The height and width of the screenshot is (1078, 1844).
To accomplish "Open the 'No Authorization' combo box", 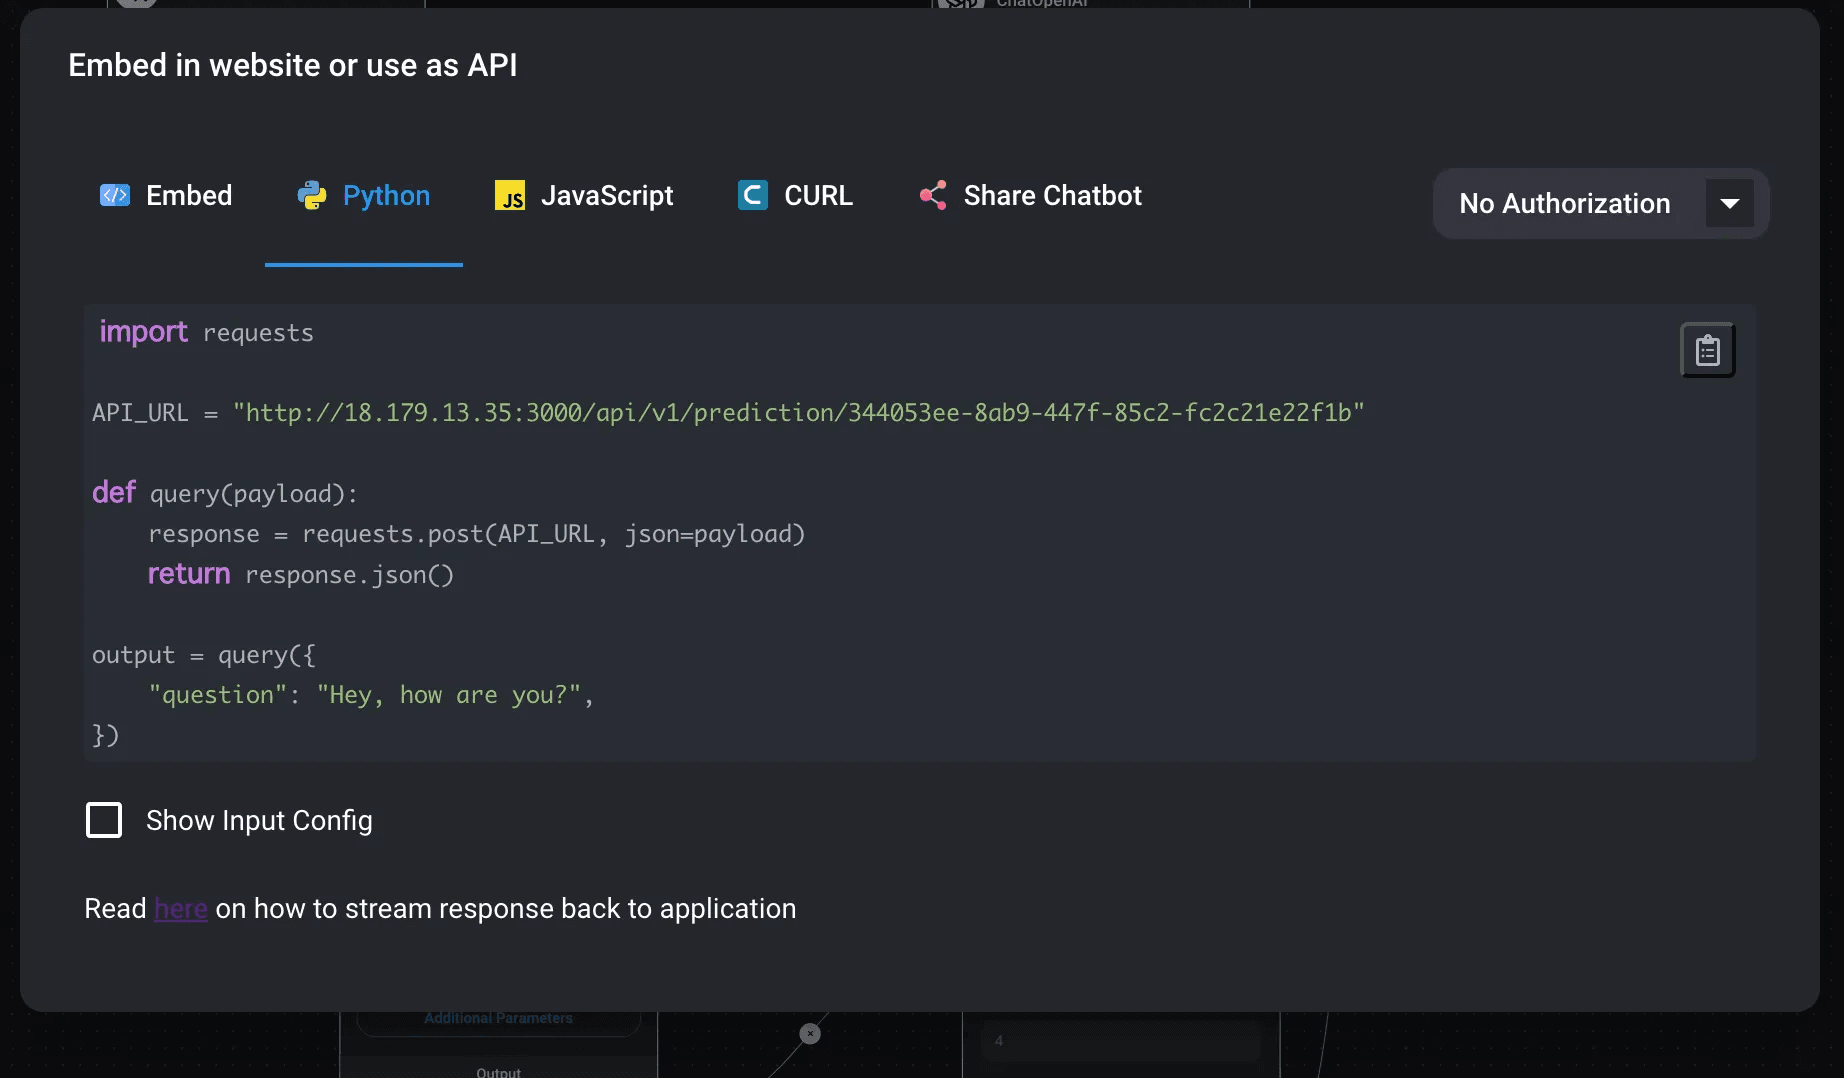I will 1564,203.
